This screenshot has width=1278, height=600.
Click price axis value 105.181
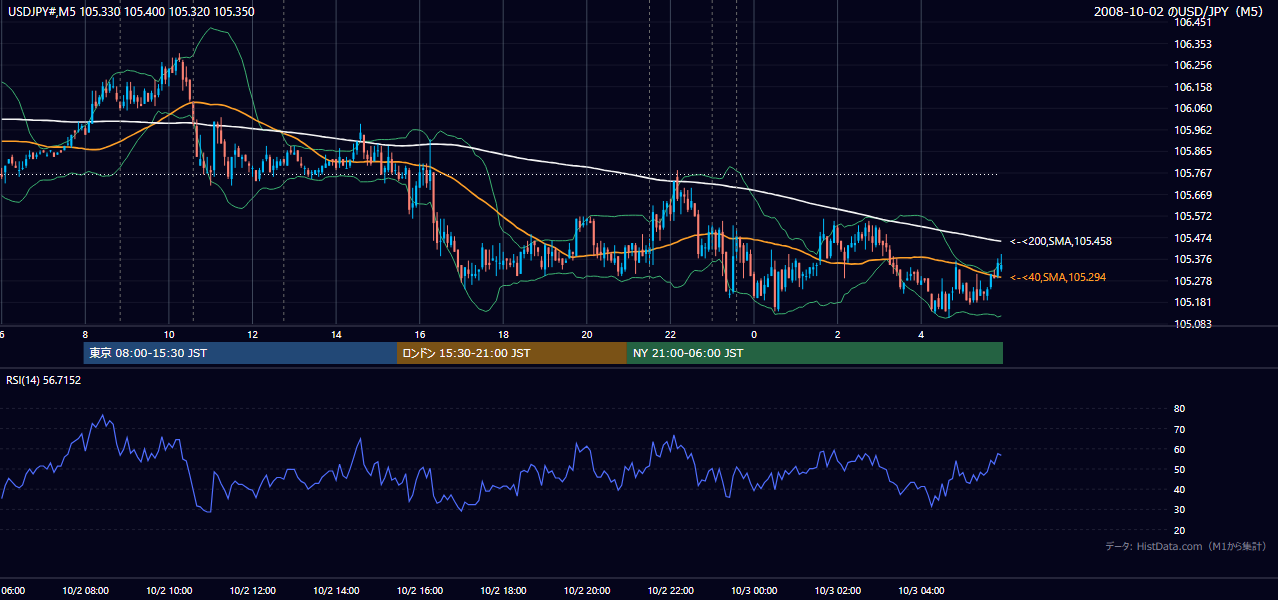1193,302
